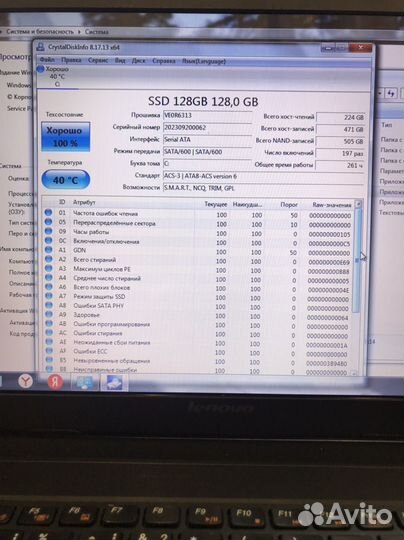Open the Вид menu

point(120,60)
